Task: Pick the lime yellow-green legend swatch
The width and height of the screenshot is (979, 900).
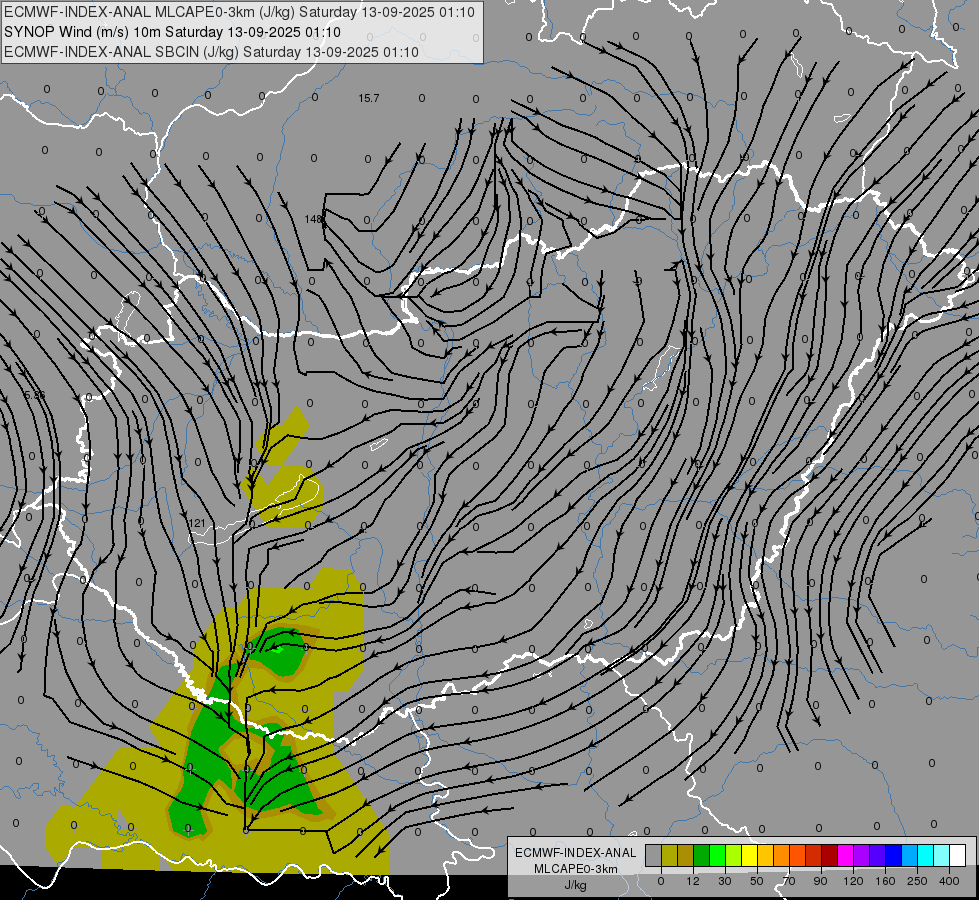Action: click(x=734, y=855)
